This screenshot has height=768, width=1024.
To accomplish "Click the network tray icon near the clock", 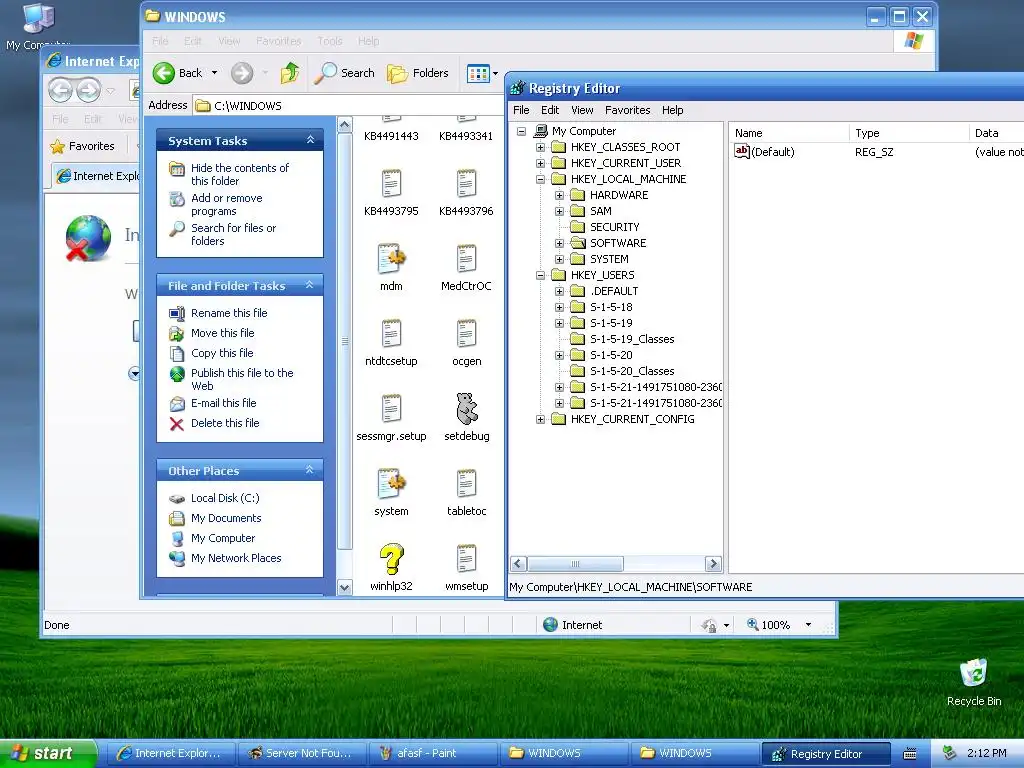I will click(x=949, y=754).
